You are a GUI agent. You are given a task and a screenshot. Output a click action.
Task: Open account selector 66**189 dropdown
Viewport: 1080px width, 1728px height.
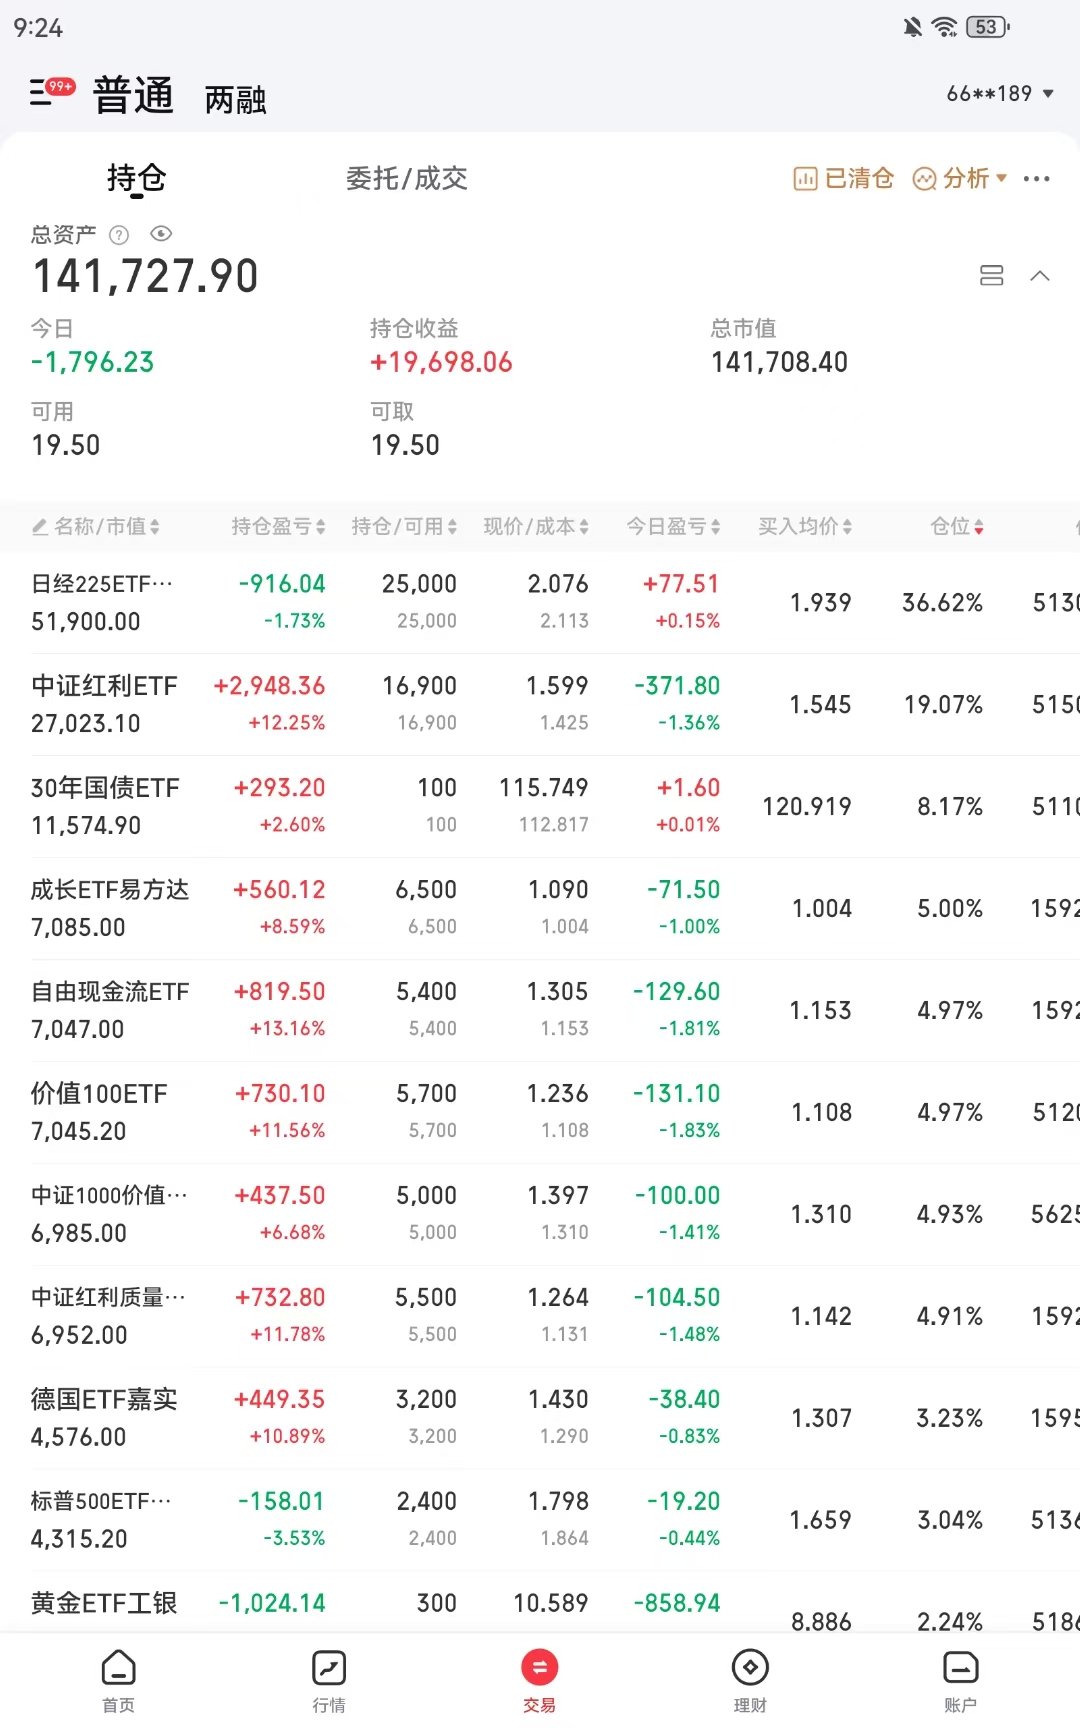(x=1000, y=94)
